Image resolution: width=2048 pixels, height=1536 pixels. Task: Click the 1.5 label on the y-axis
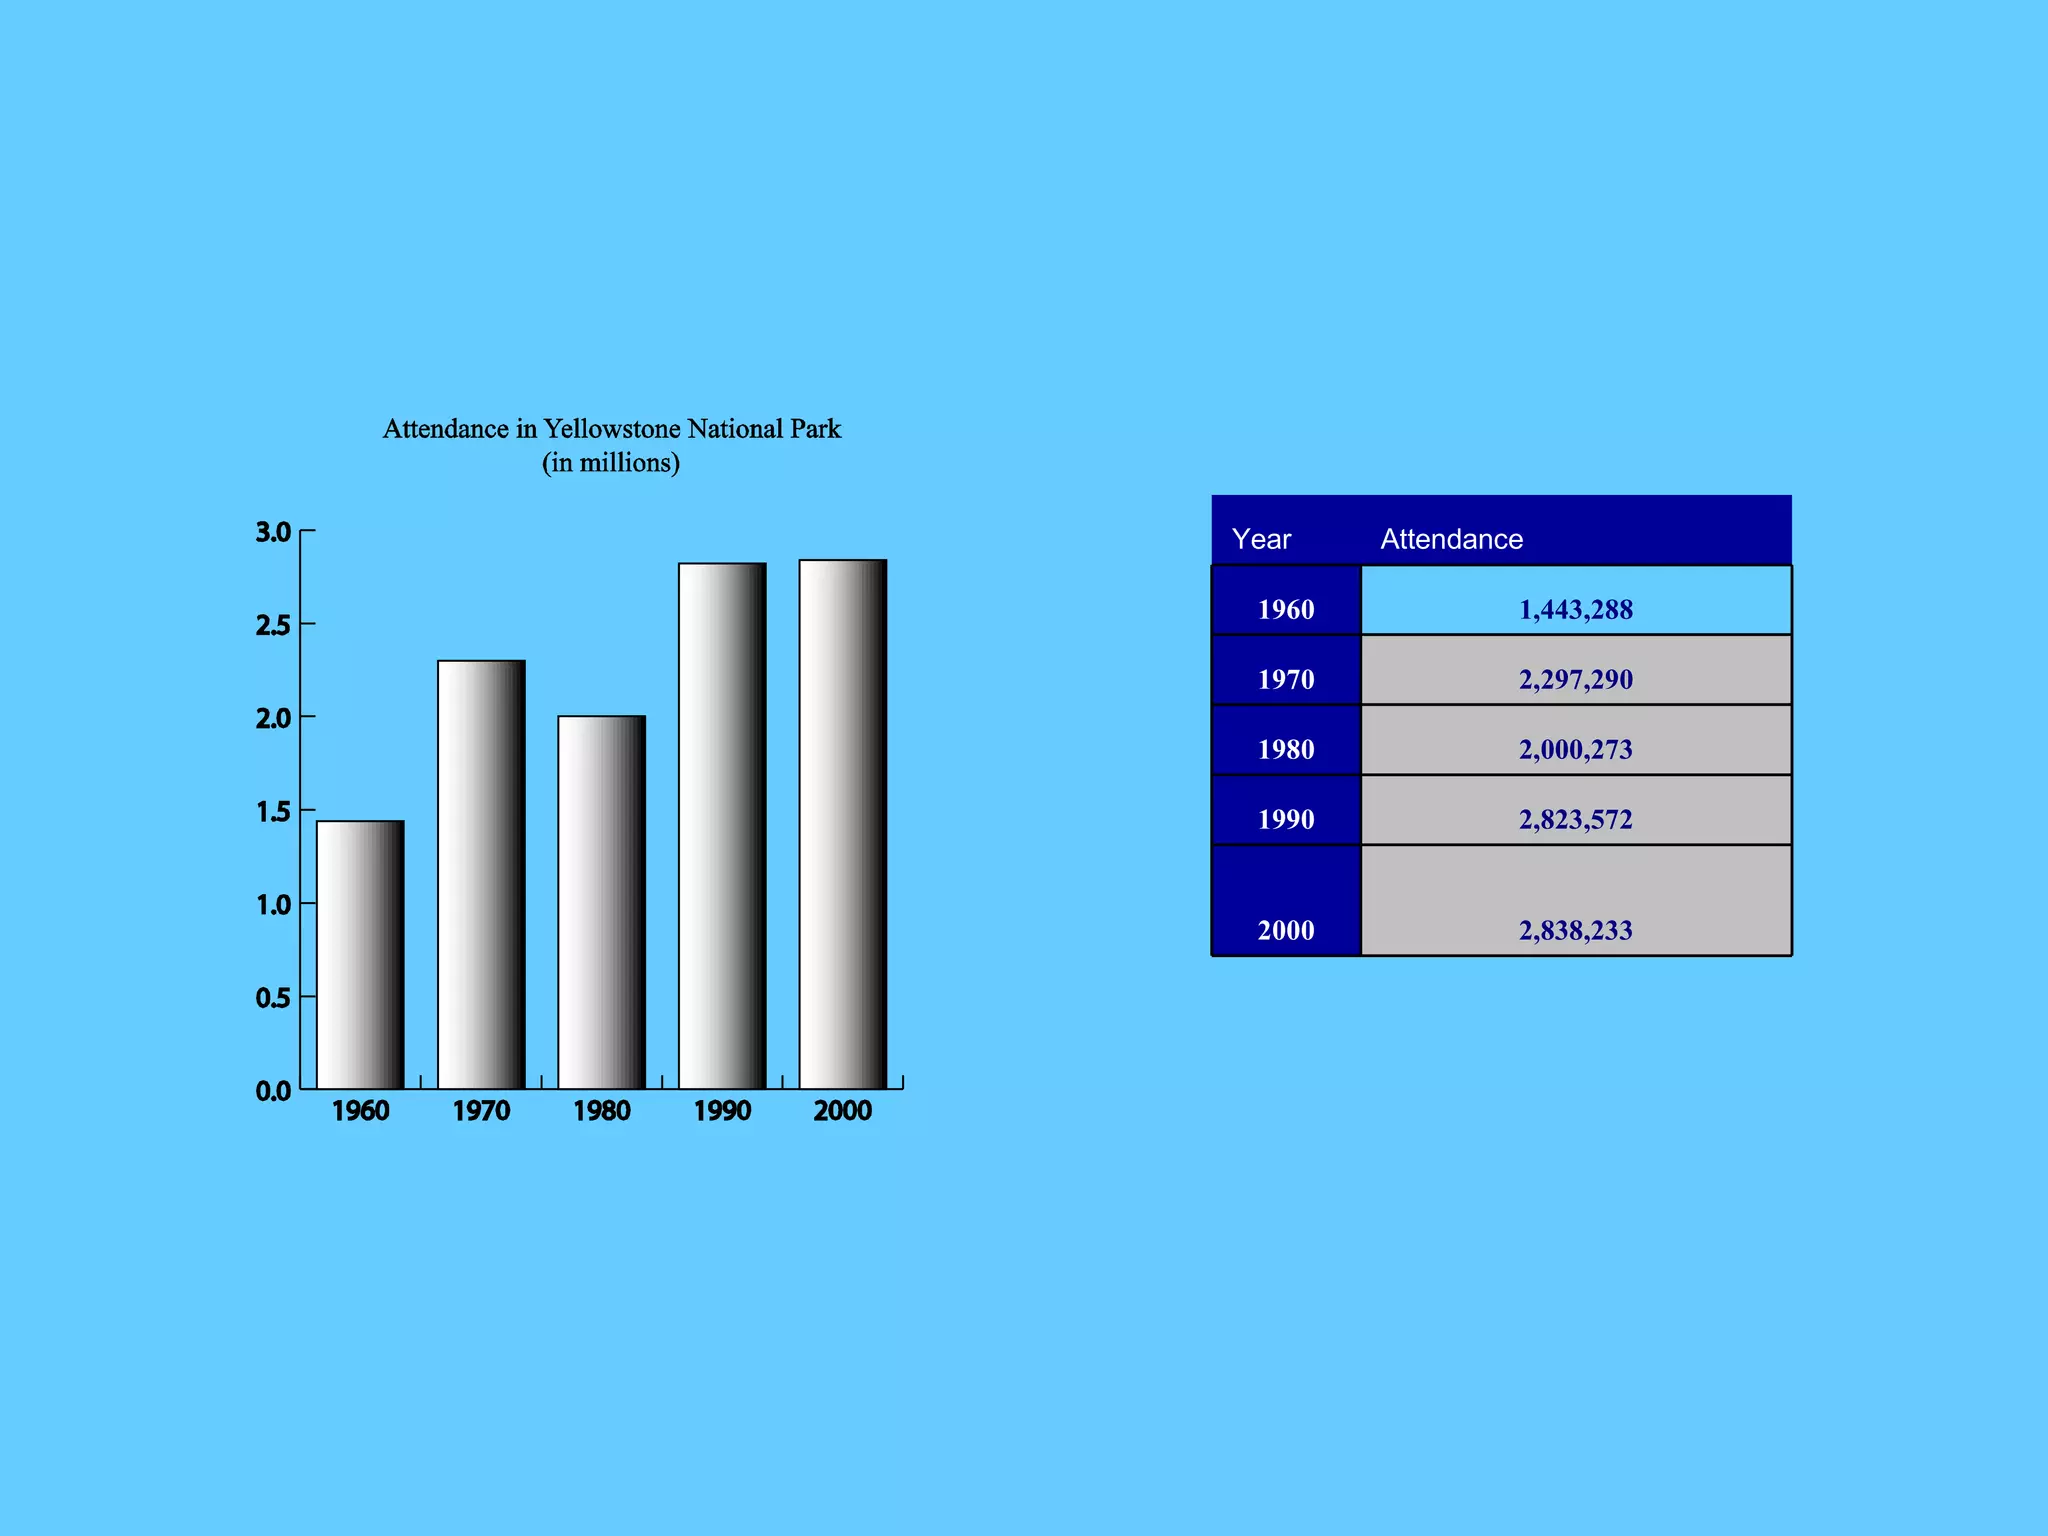[273, 811]
